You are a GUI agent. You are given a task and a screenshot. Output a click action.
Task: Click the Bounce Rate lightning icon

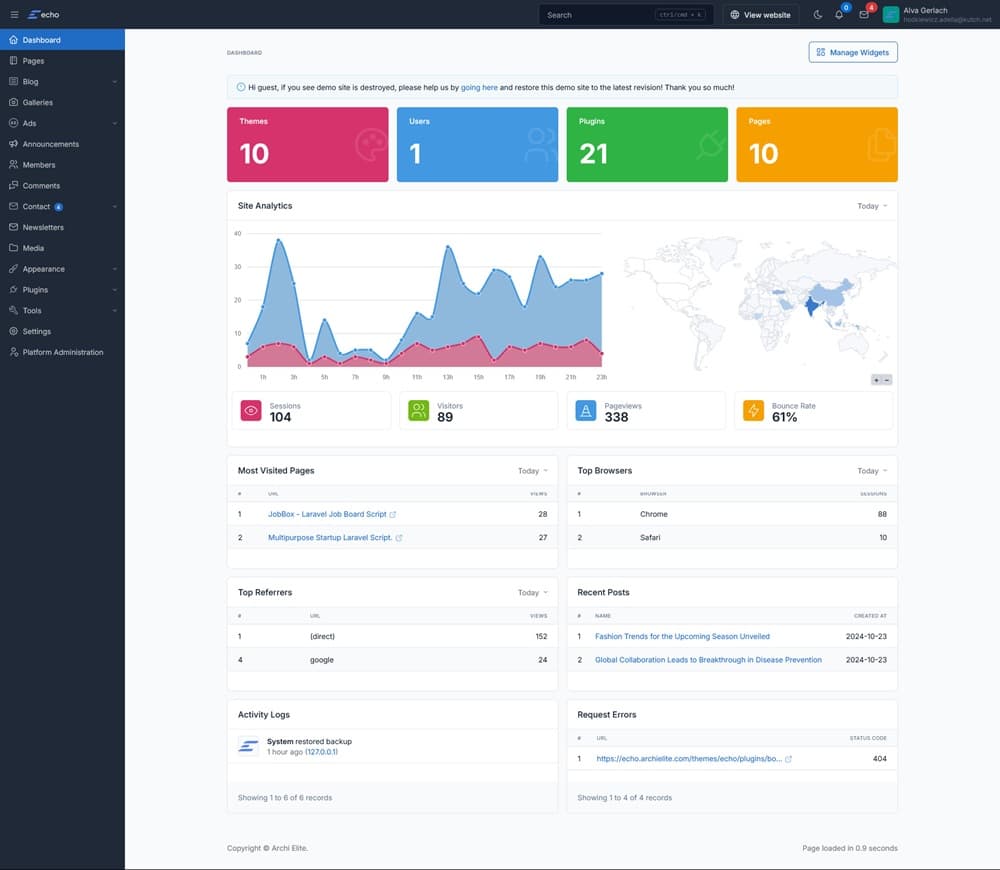[x=753, y=411]
